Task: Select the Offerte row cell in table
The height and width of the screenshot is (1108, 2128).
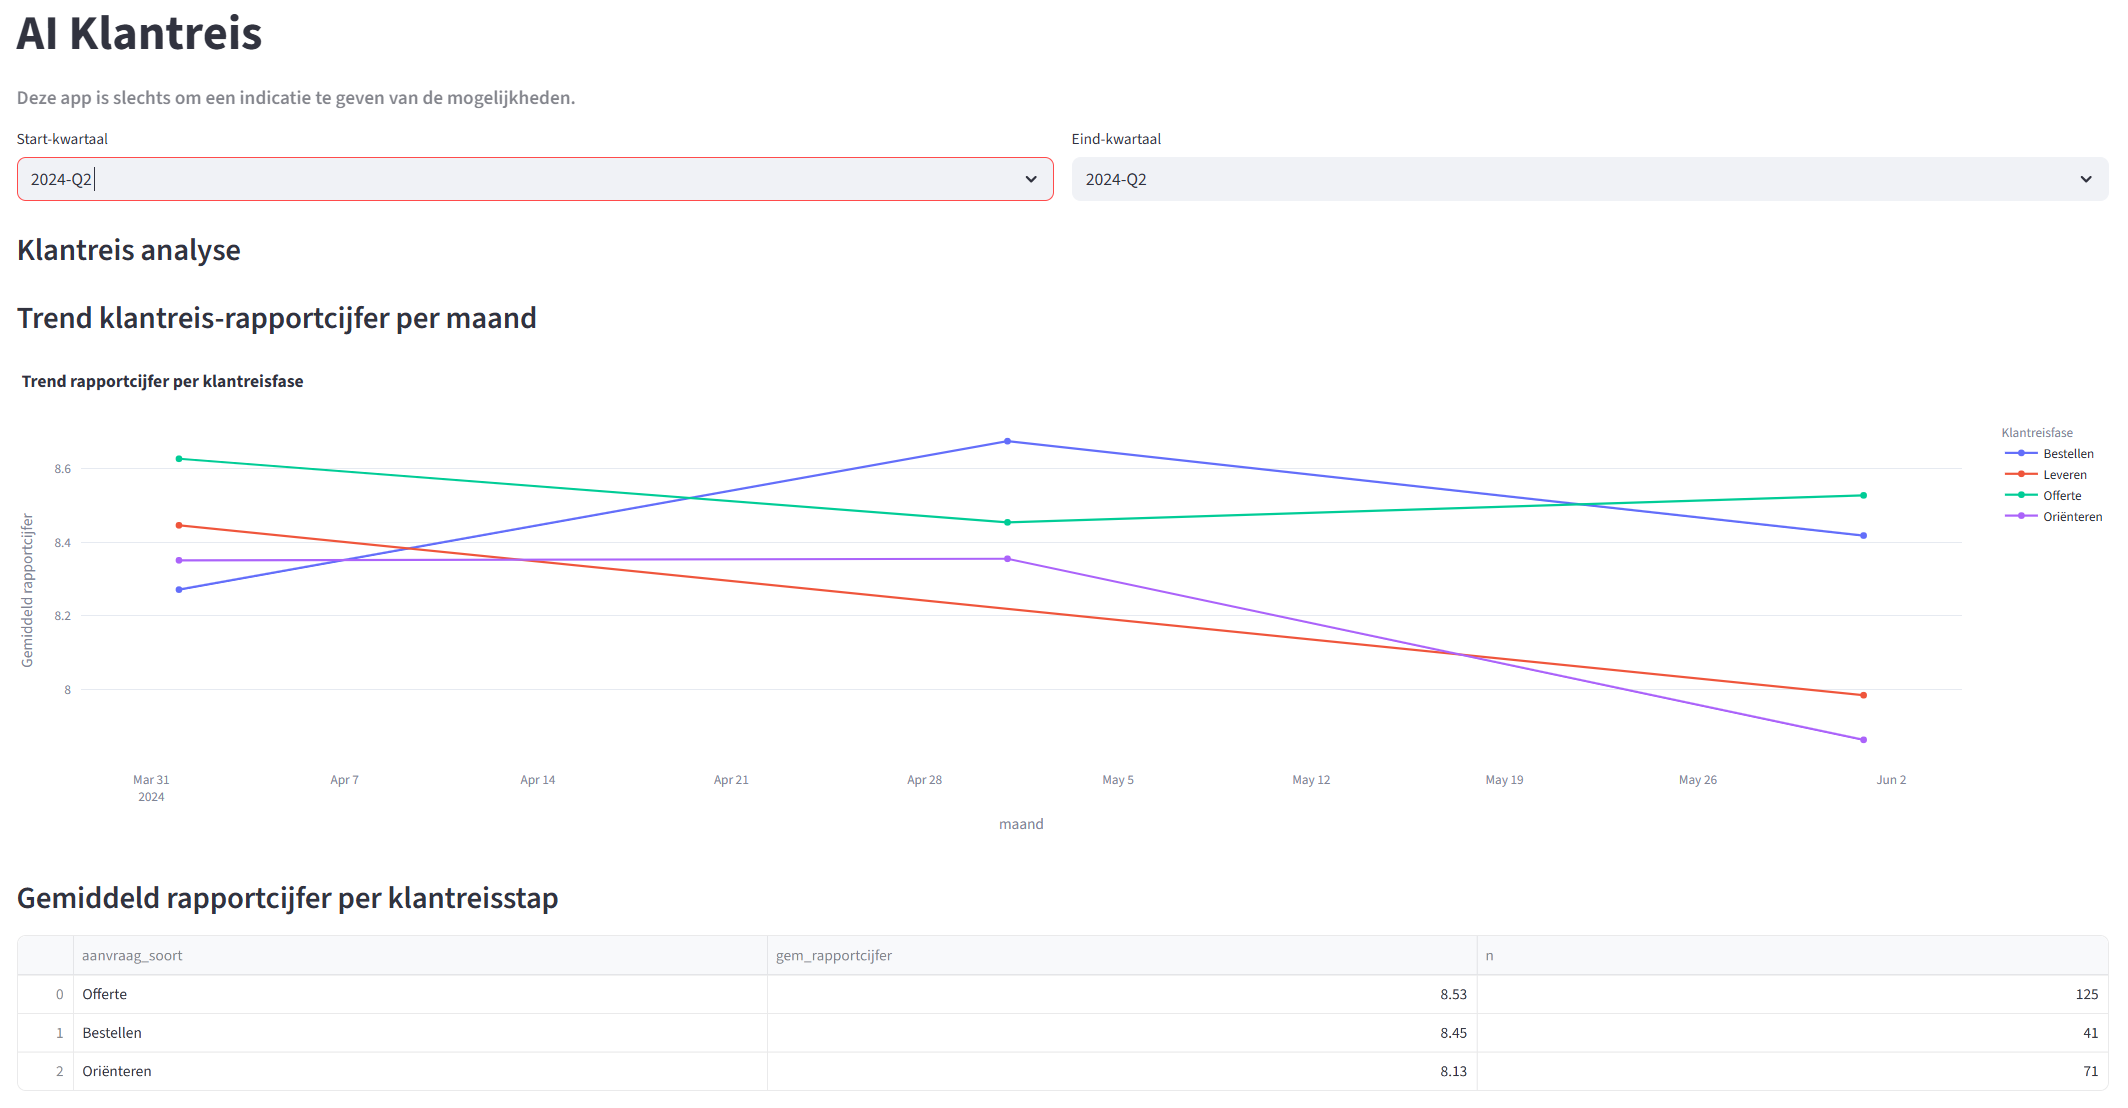Action: click(105, 994)
